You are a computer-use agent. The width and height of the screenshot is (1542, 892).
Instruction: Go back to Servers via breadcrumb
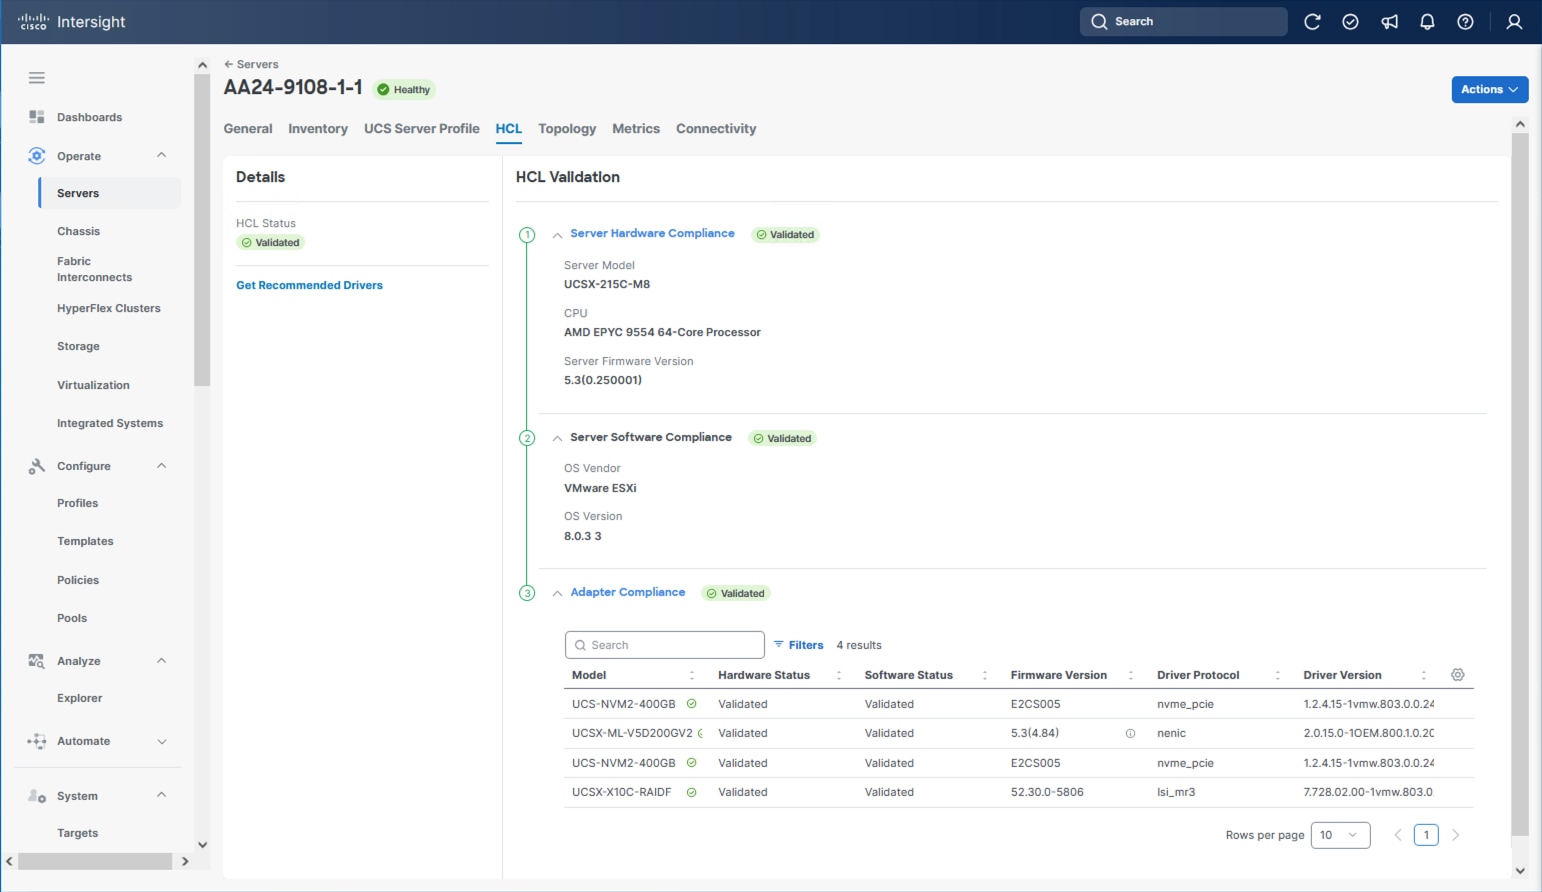click(252, 64)
